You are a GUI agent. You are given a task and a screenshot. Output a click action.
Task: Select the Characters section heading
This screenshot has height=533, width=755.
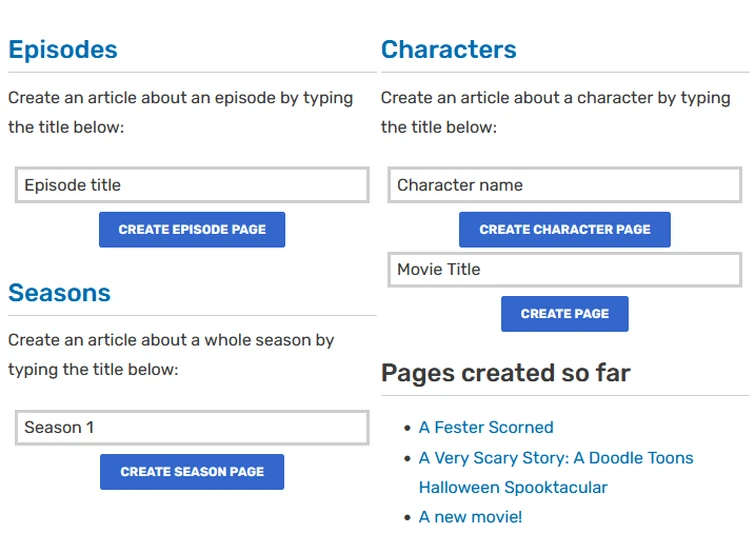(449, 50)
